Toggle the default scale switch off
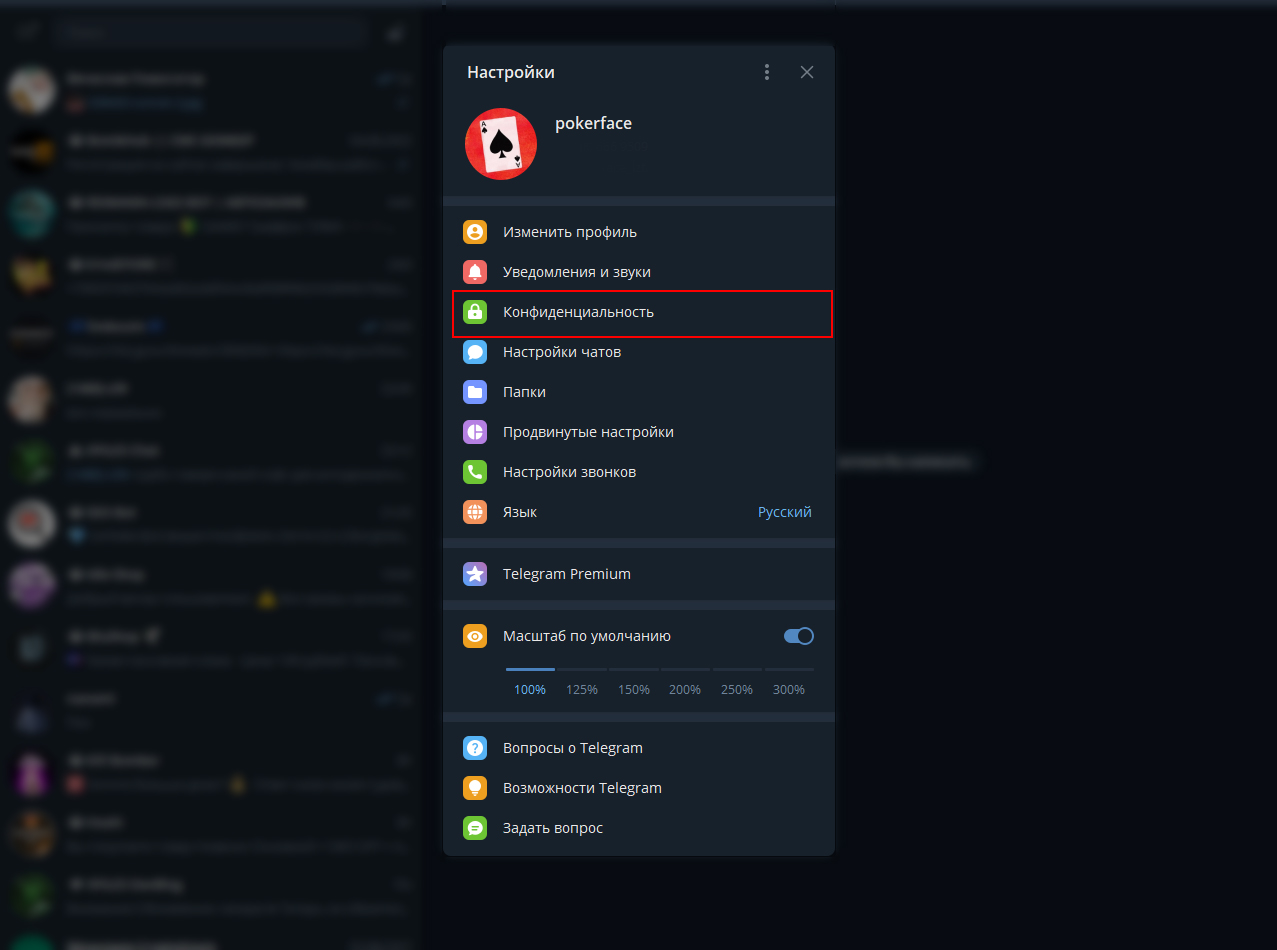The height and width of the screenshot is (950, 1277). (798, 636)
